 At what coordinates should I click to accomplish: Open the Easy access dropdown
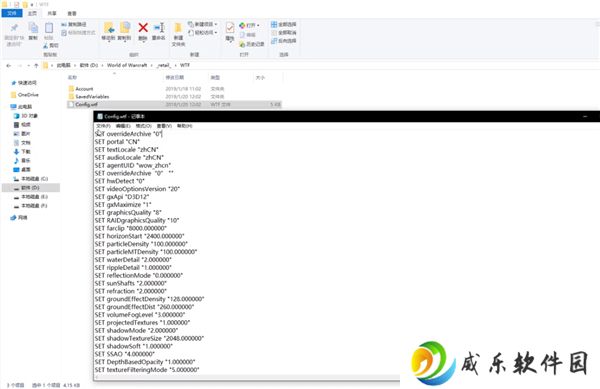tap(203, 33)
